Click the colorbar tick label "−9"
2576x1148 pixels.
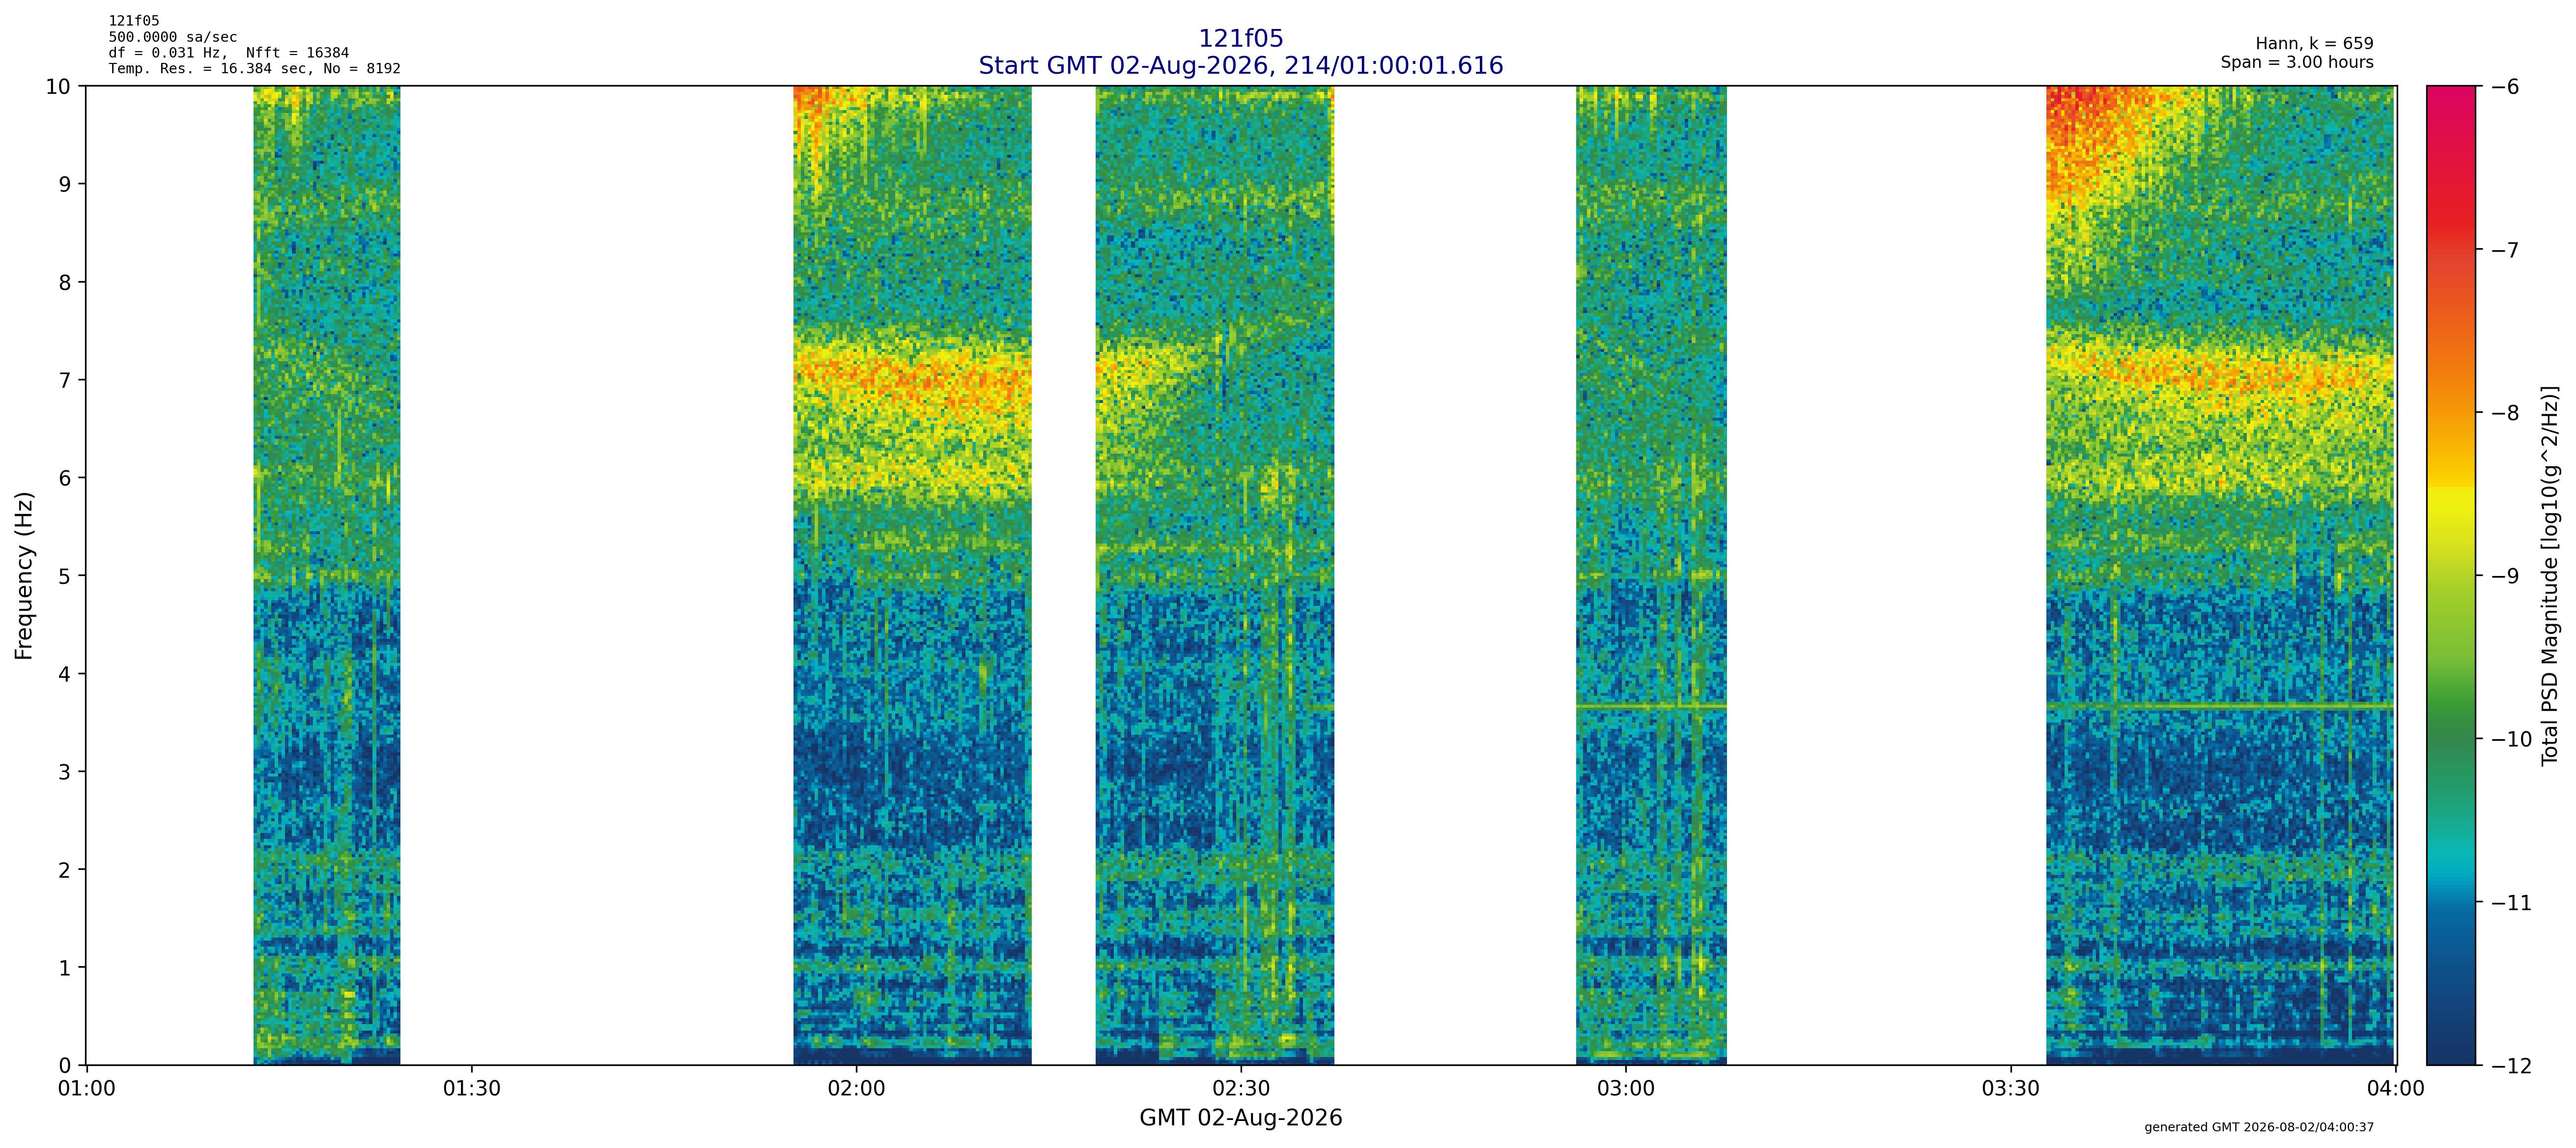click(2505, 577)
